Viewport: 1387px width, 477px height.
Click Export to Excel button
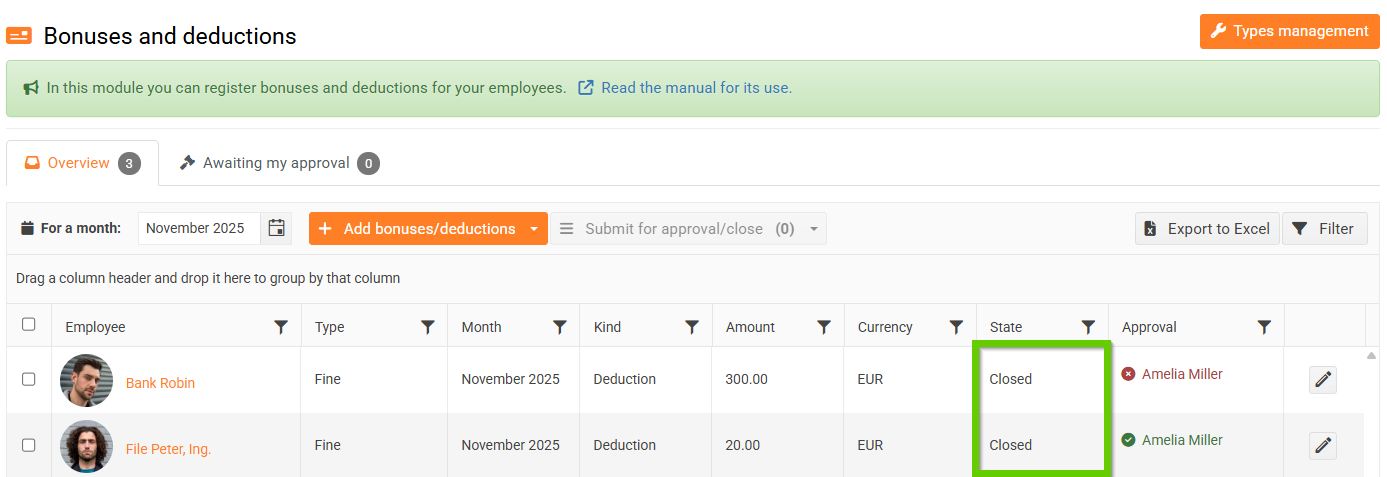[1207, 229]
